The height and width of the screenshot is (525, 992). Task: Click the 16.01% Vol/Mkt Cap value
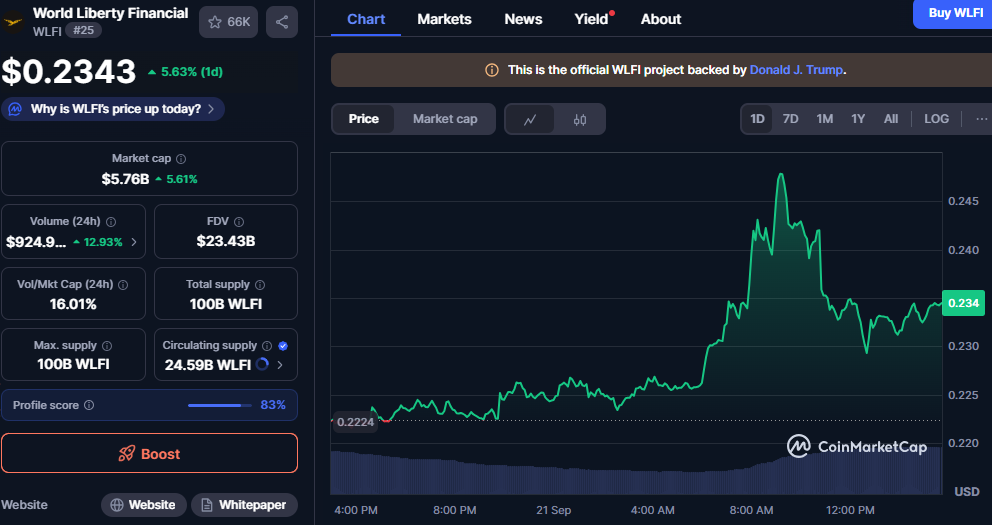73,304
